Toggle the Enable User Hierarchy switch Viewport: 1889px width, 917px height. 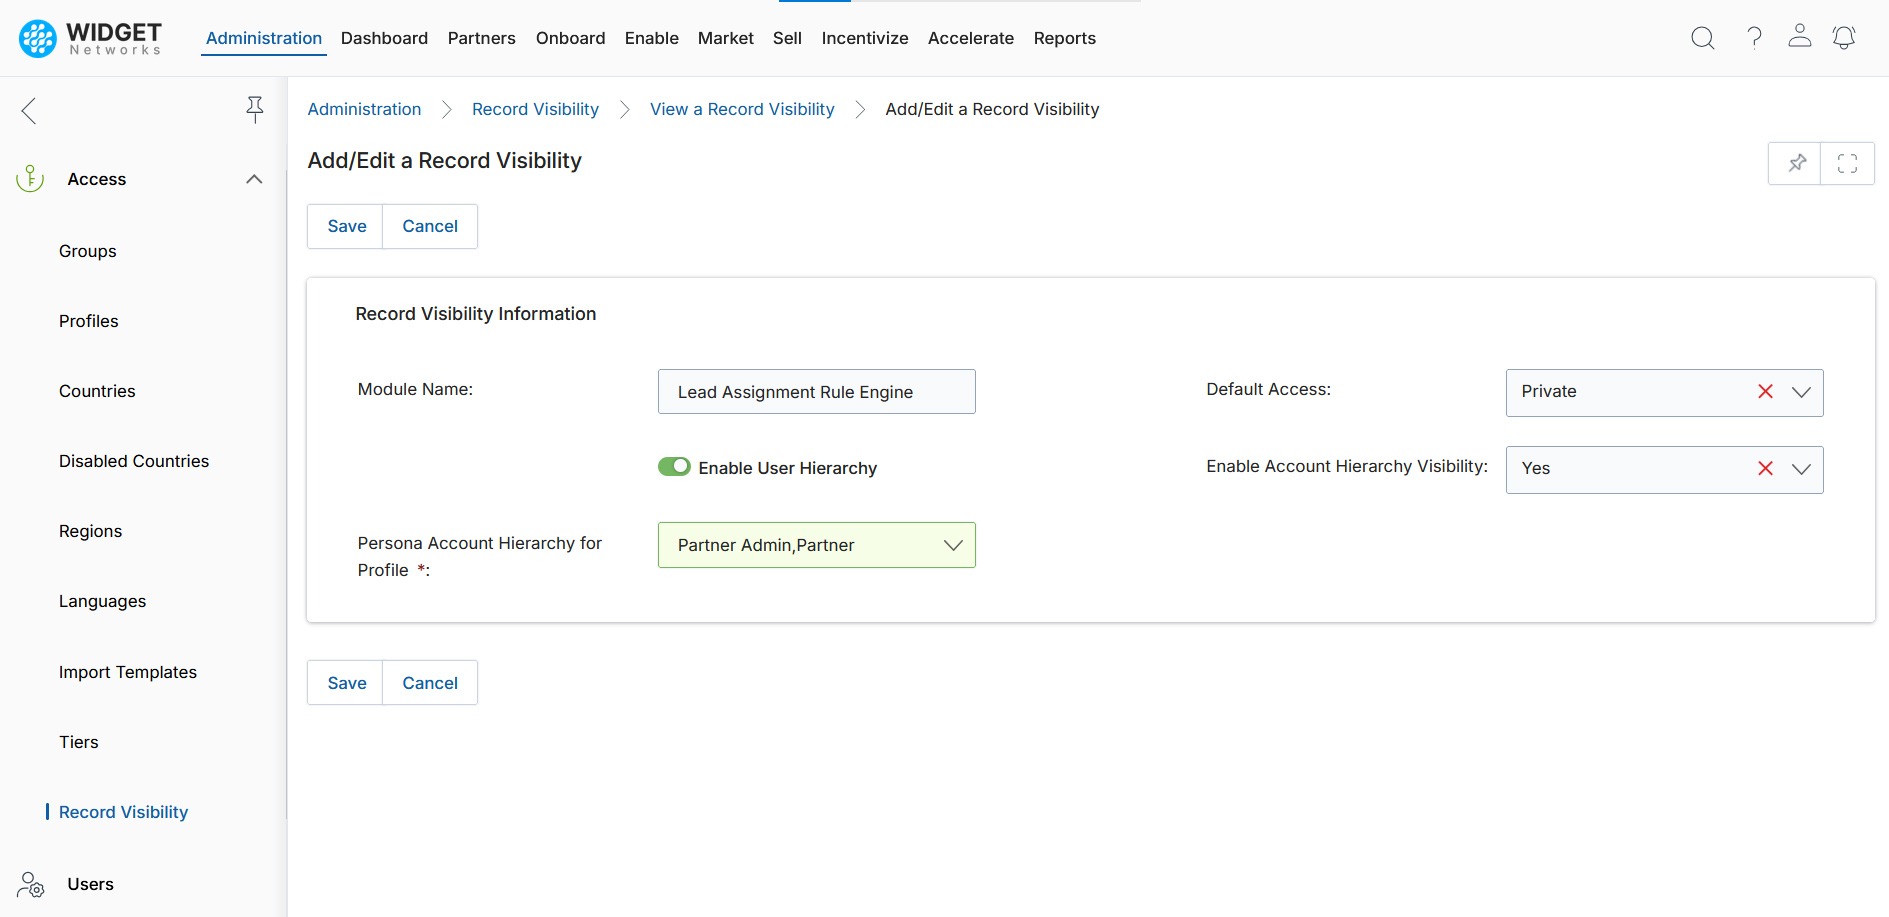tap(674, 467)
